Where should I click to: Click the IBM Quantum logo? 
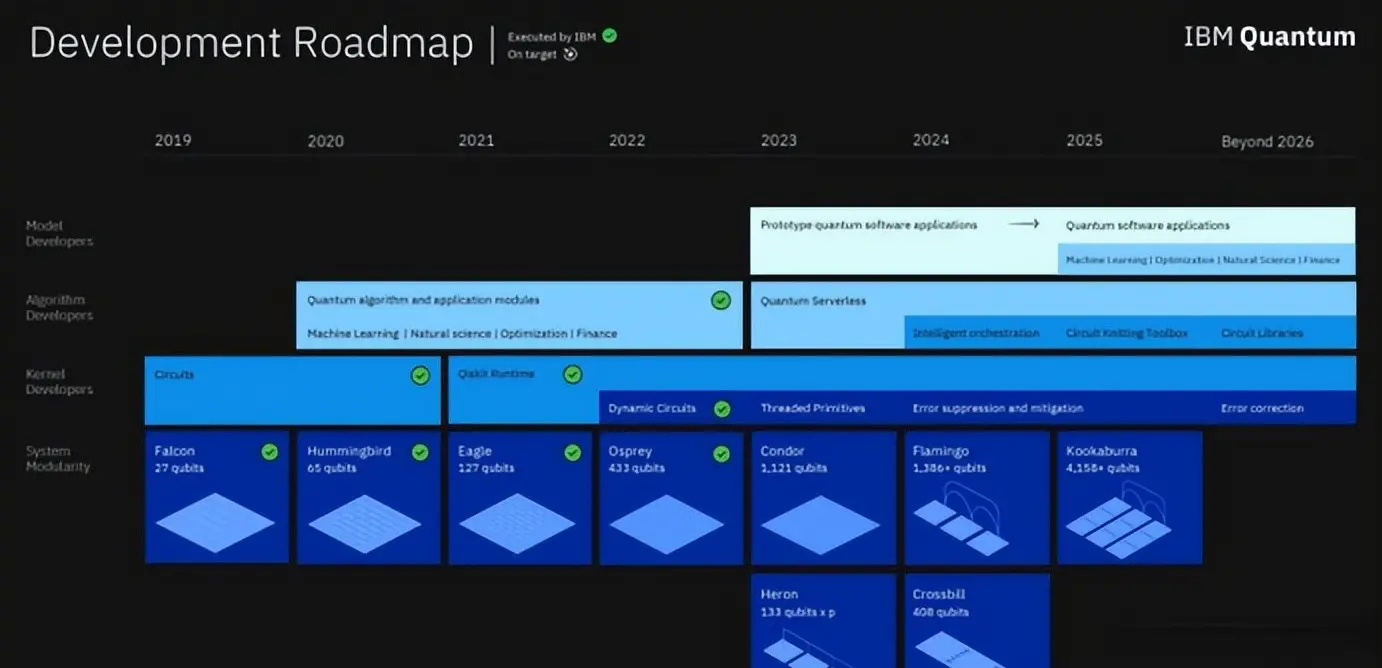point(1270,37)
